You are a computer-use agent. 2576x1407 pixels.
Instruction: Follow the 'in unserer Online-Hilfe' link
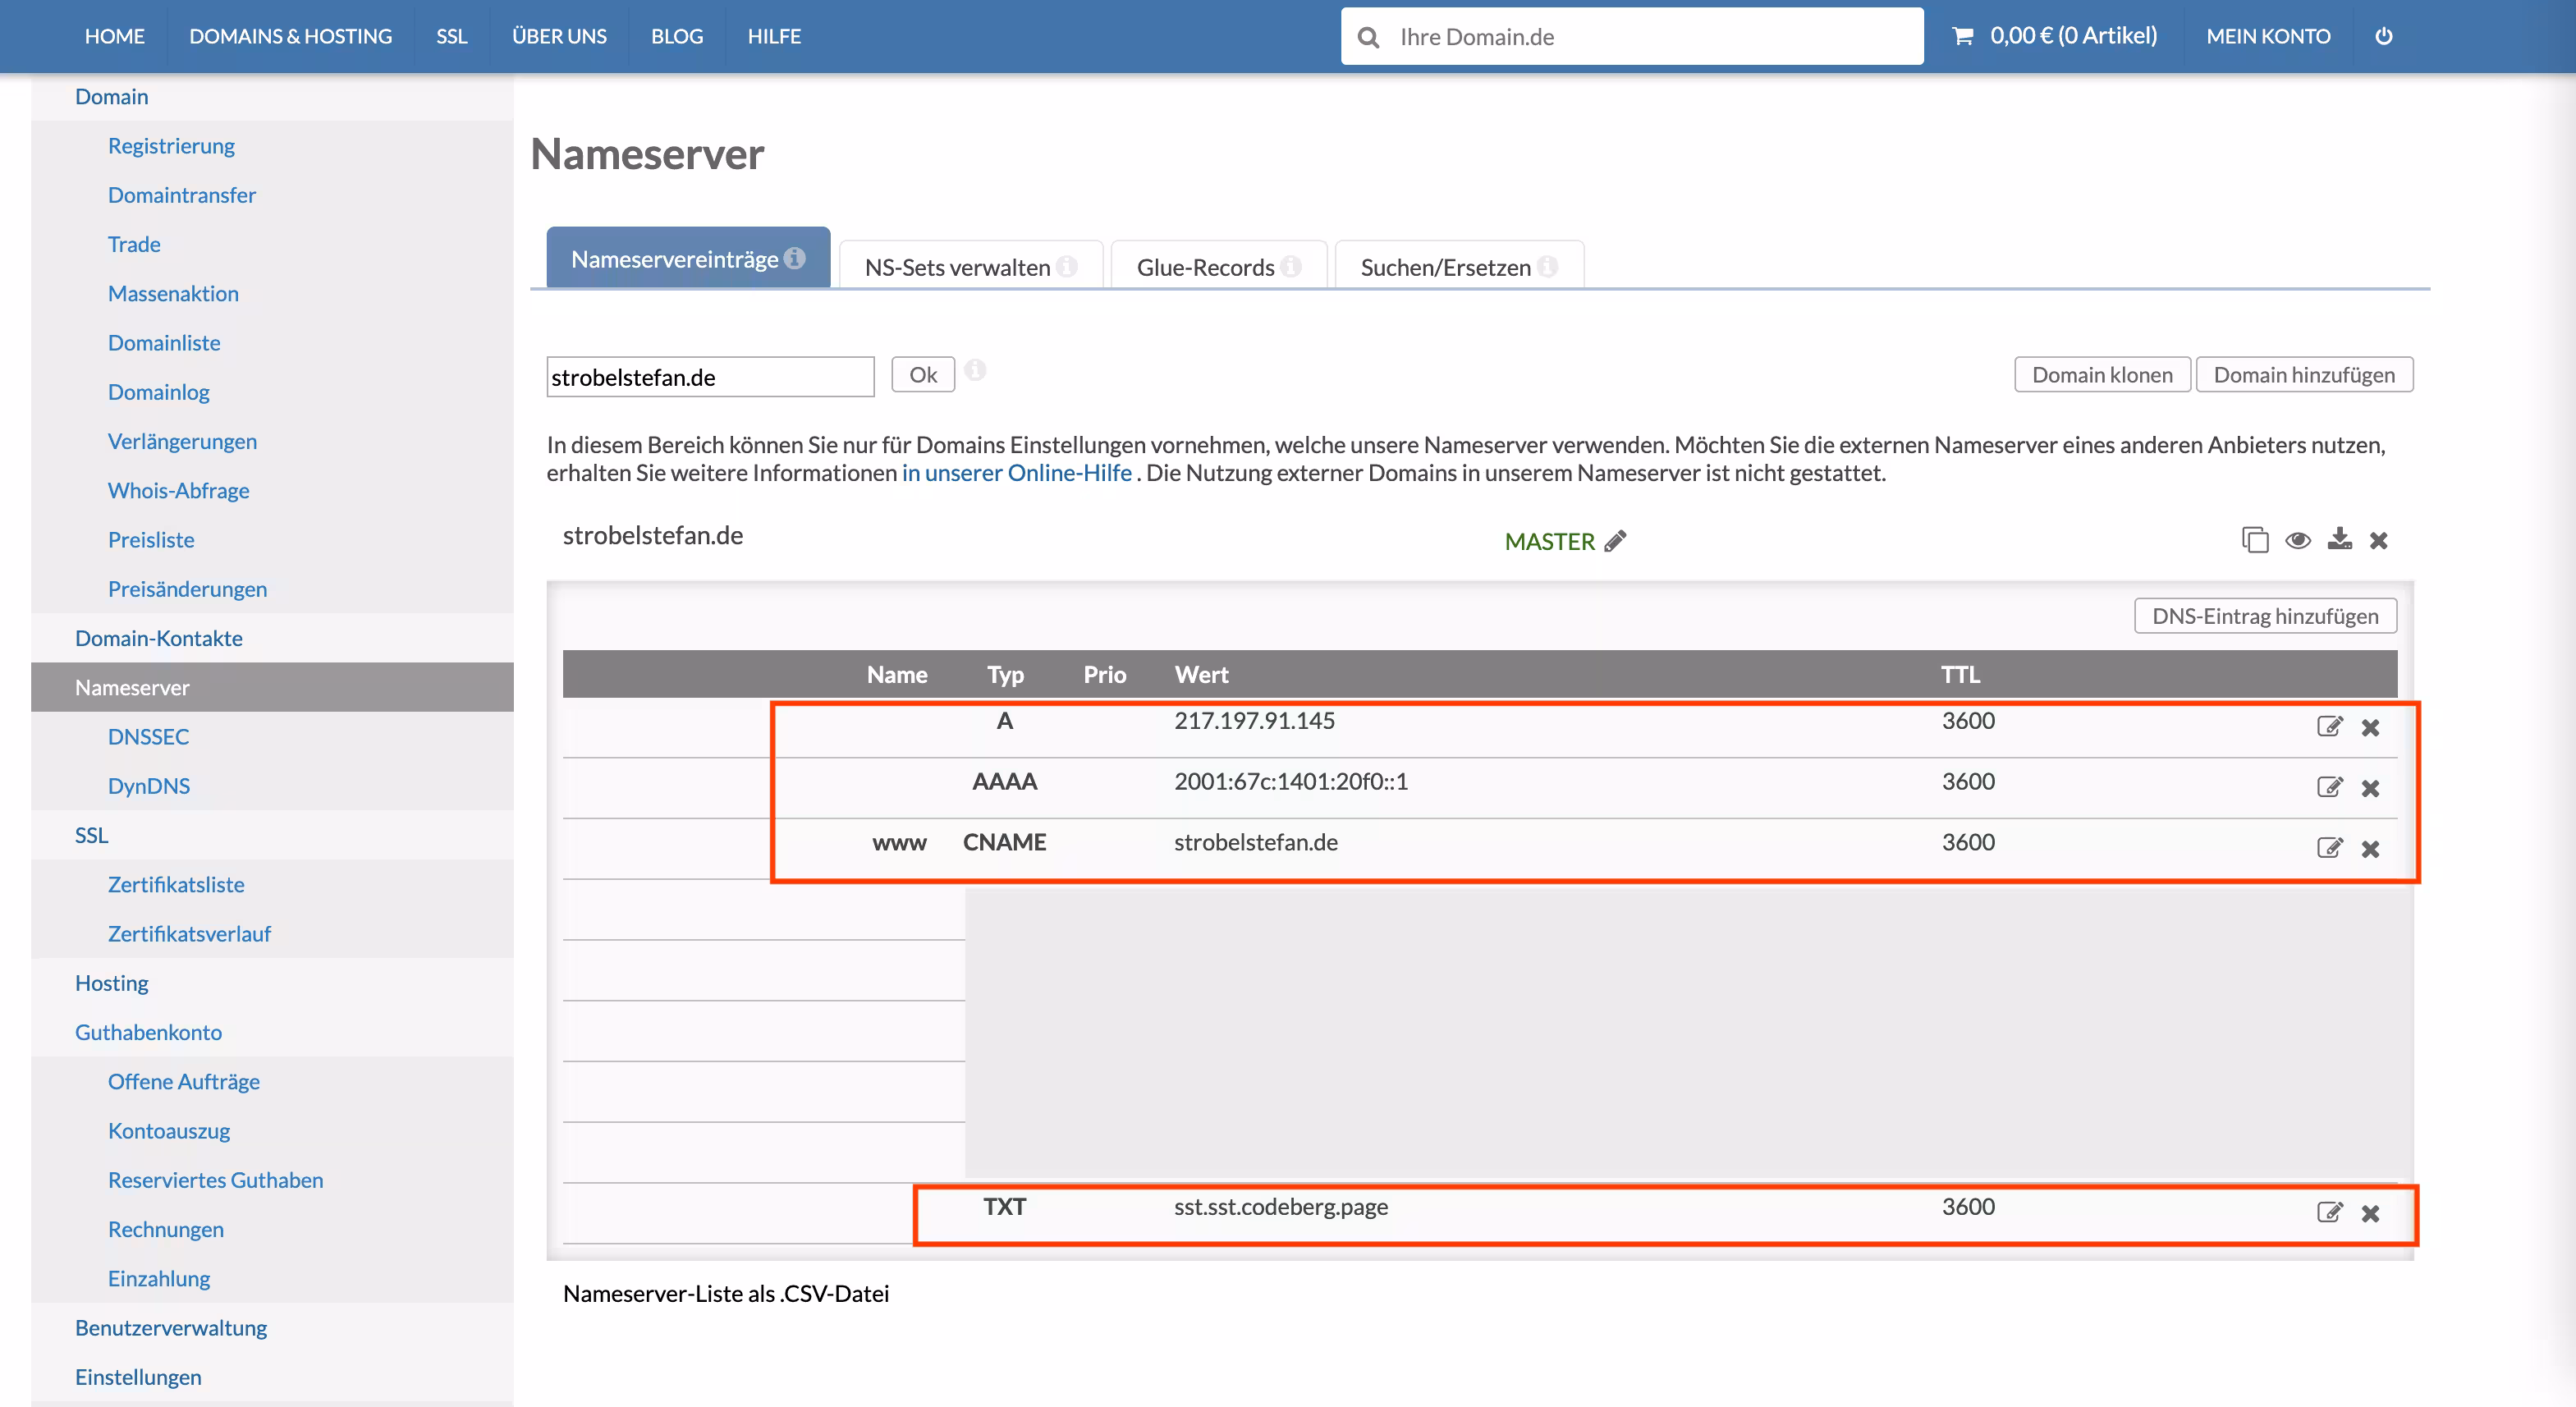pyautogui.click(x=1016, y=473)
